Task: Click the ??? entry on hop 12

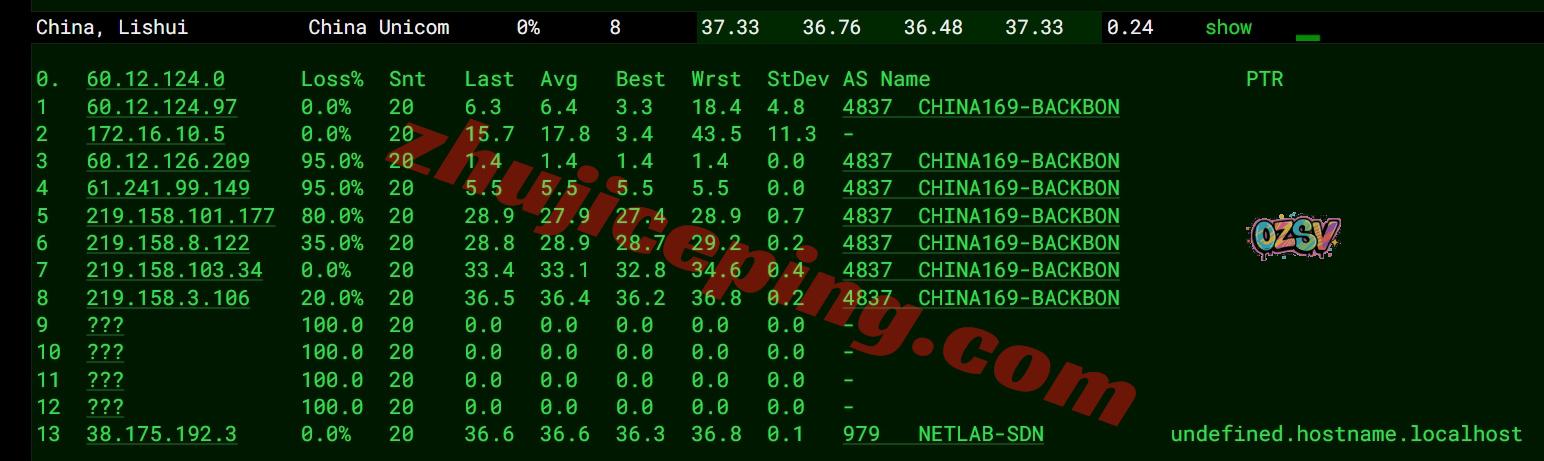Action: point(105,407)
